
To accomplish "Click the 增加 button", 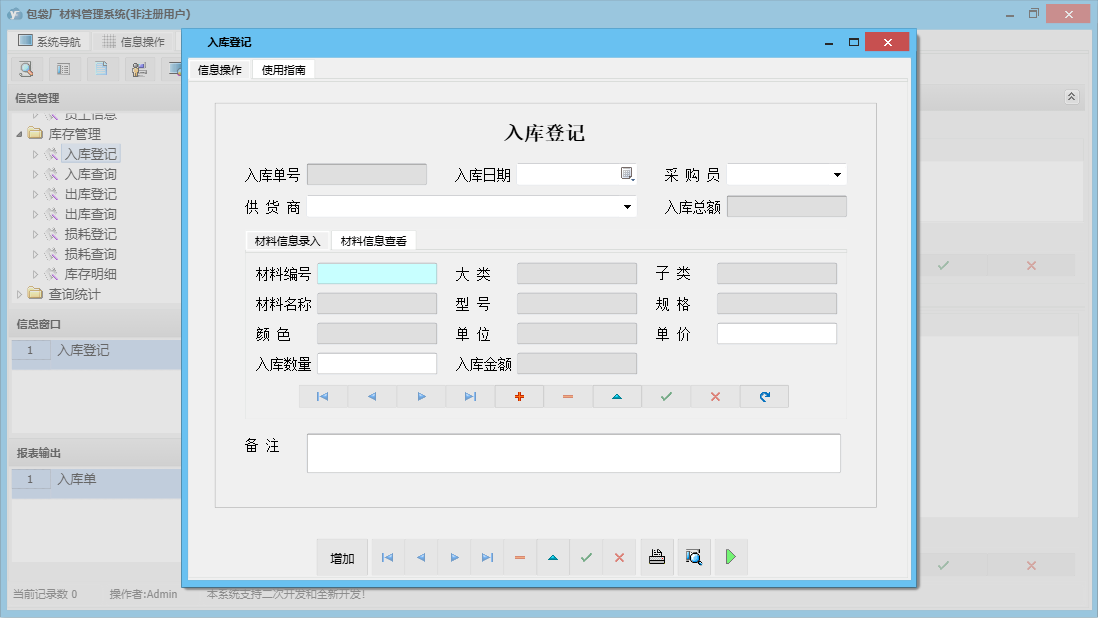I will click(341, 557).
